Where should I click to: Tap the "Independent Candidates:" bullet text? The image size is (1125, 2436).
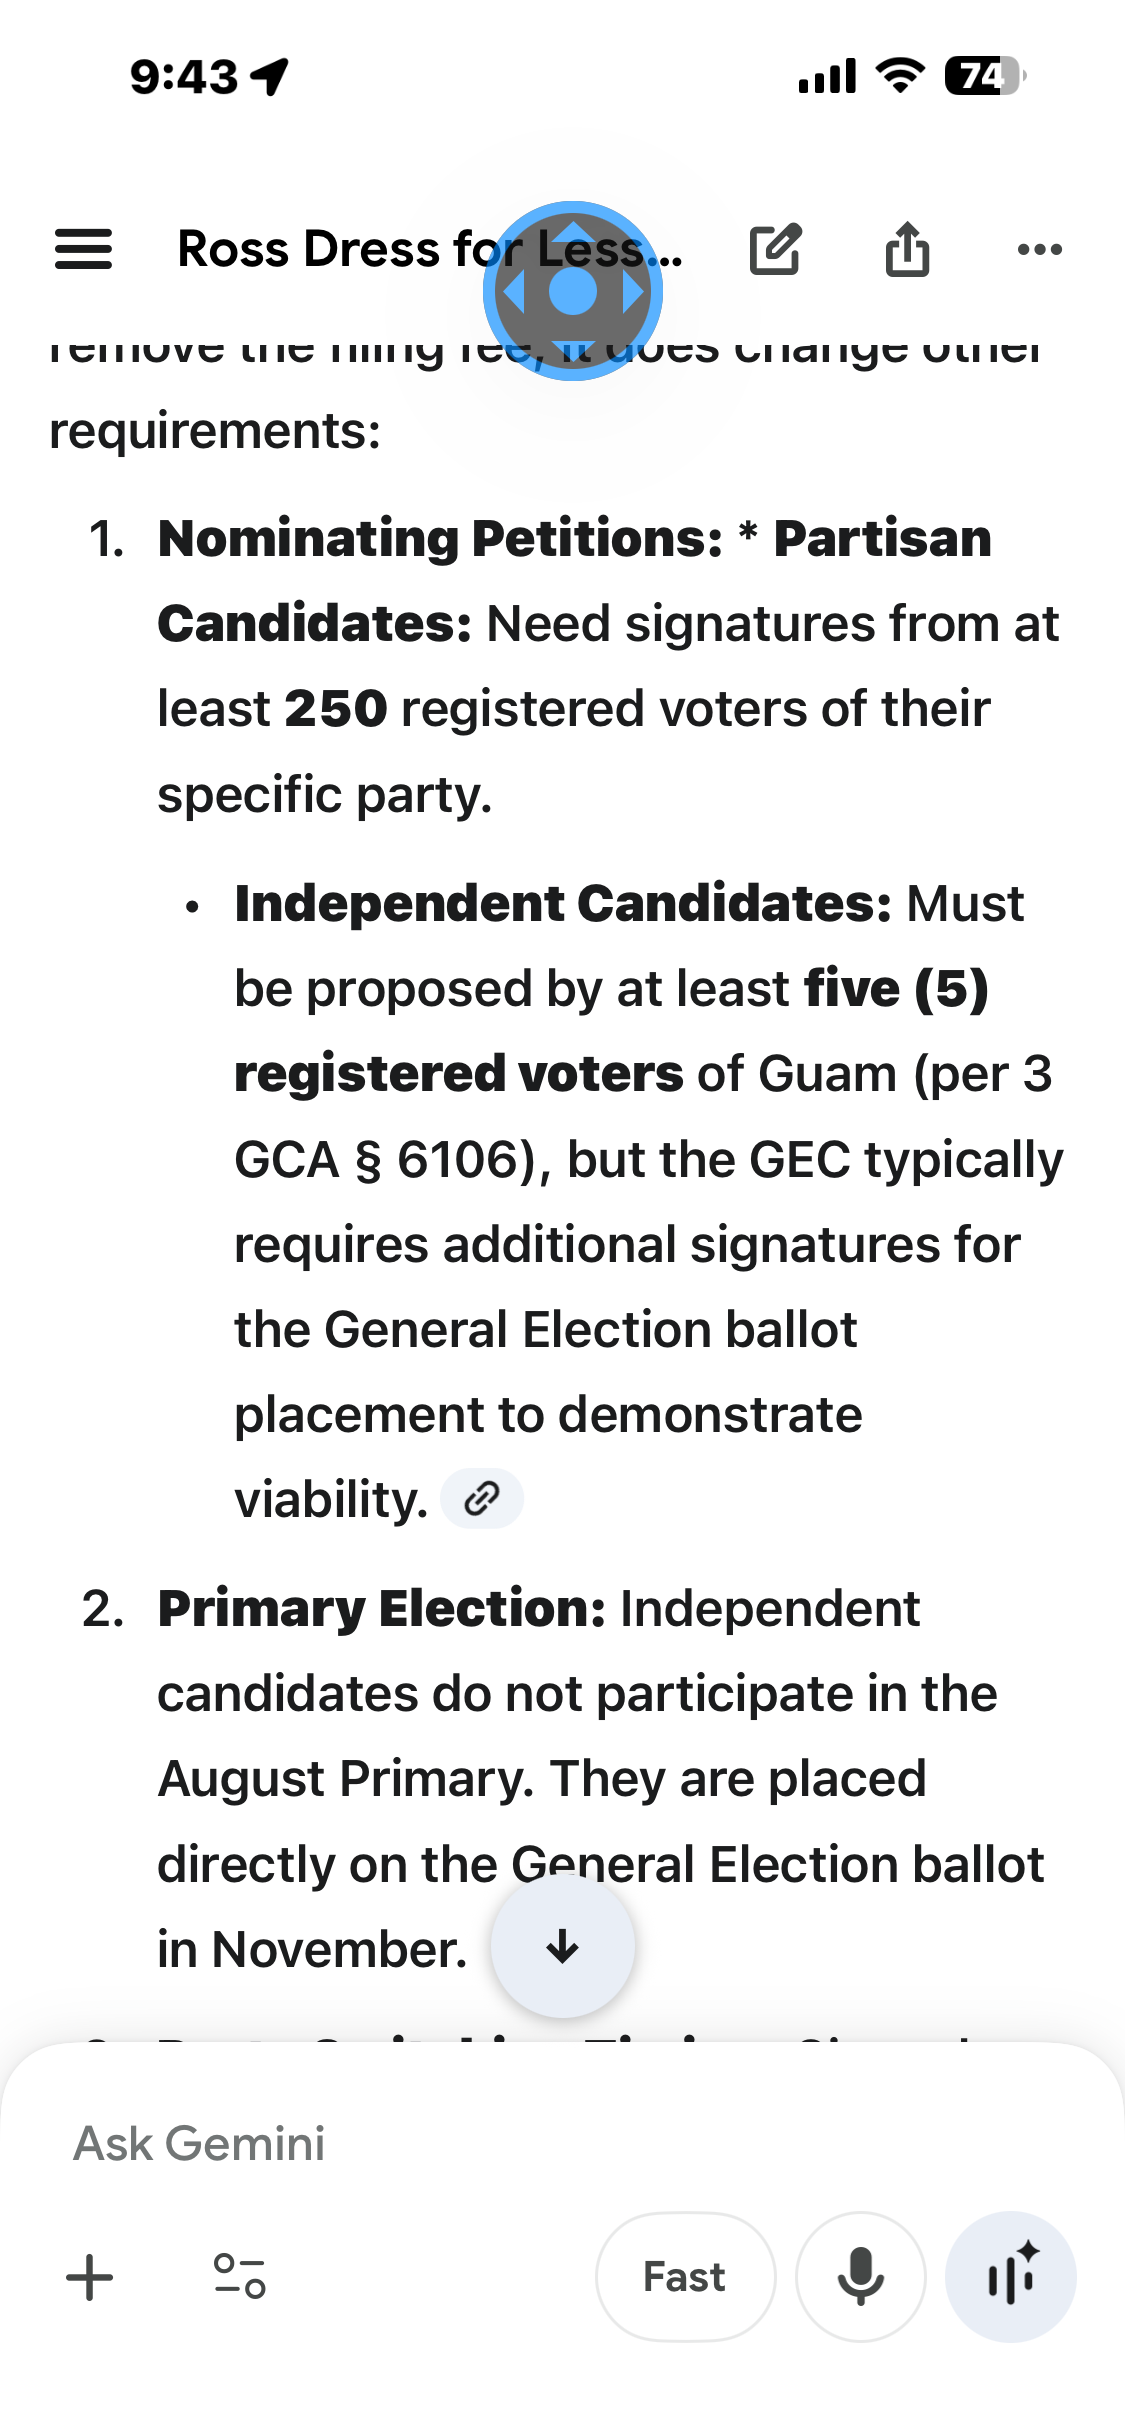tap(562, 904)
